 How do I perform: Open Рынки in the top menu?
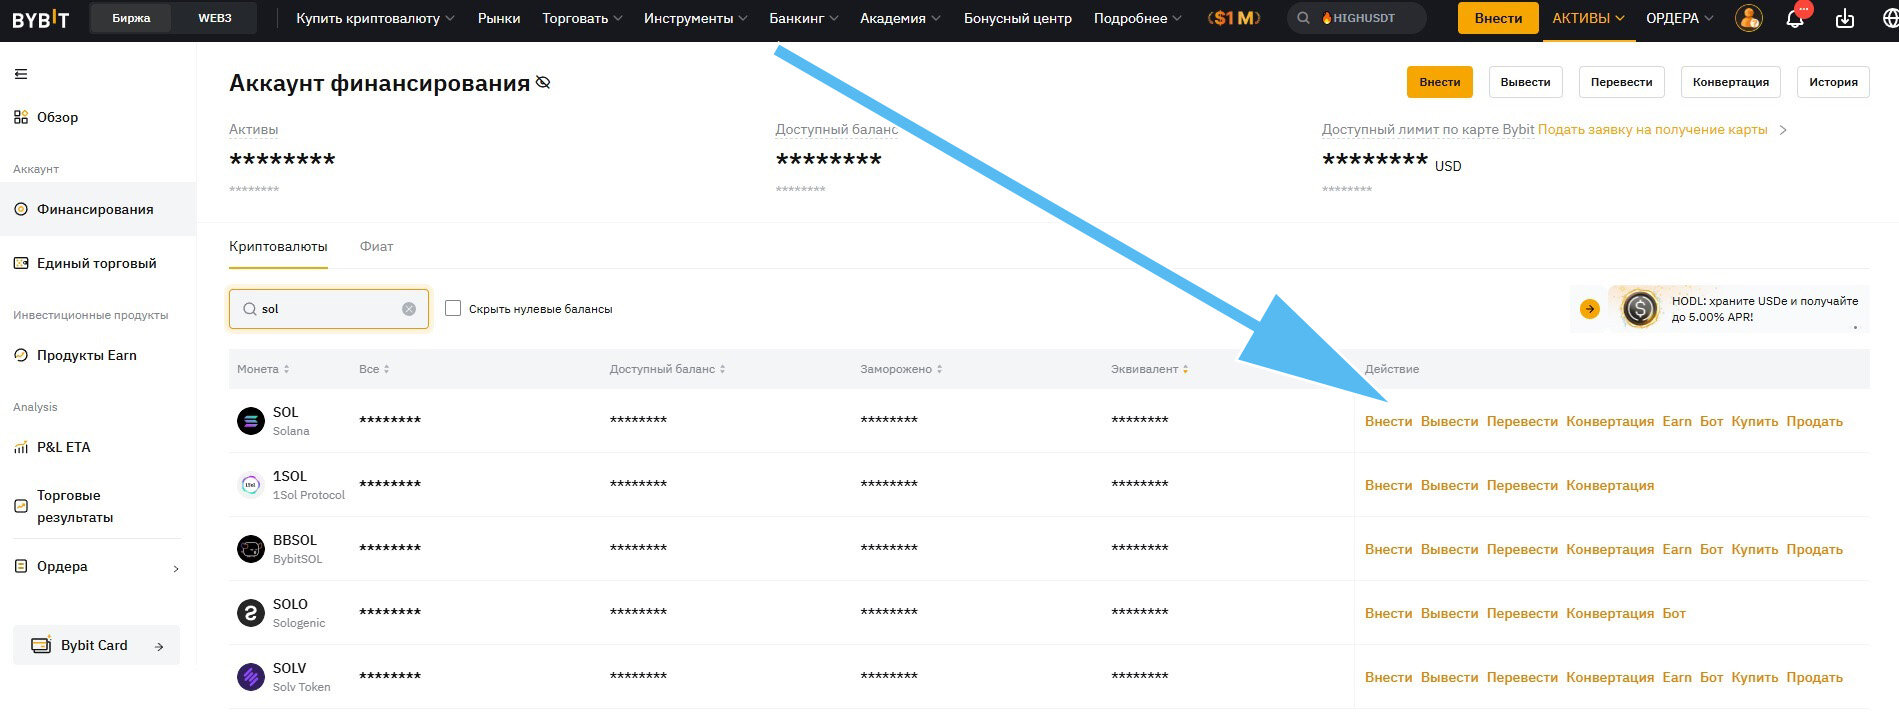(x=499, y=18)
